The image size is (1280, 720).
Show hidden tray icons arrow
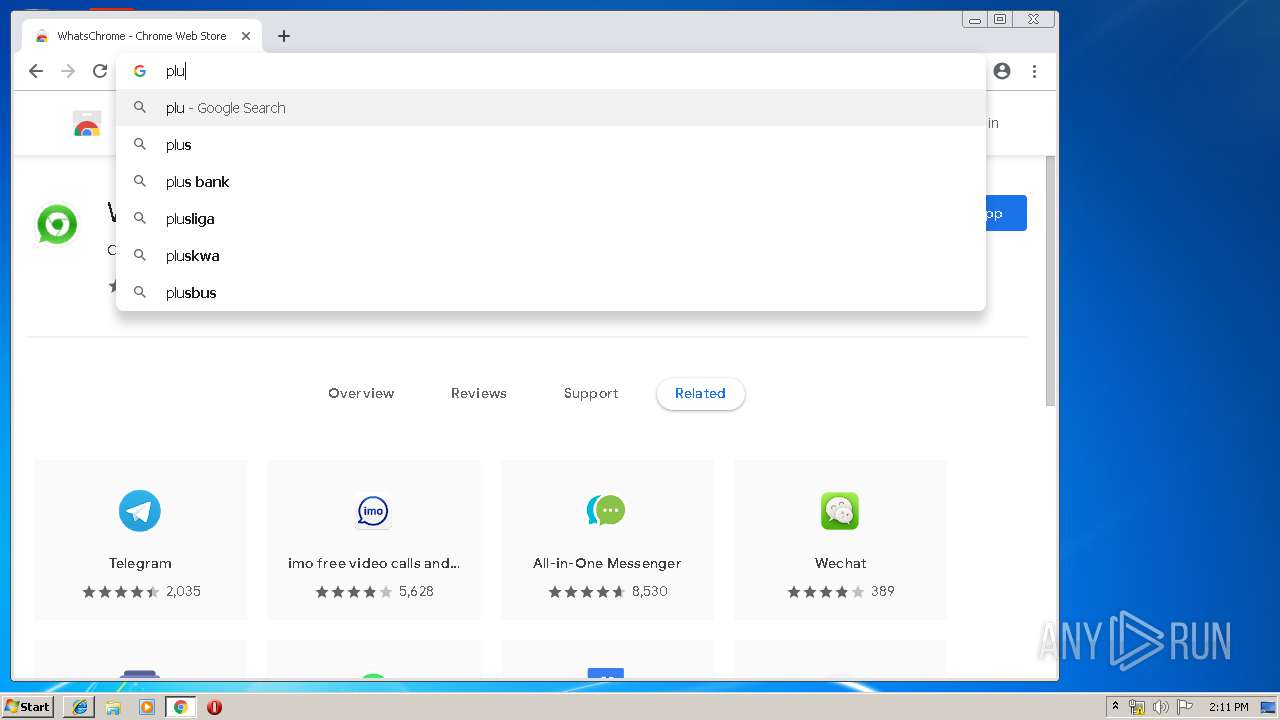click(1115, 707)
